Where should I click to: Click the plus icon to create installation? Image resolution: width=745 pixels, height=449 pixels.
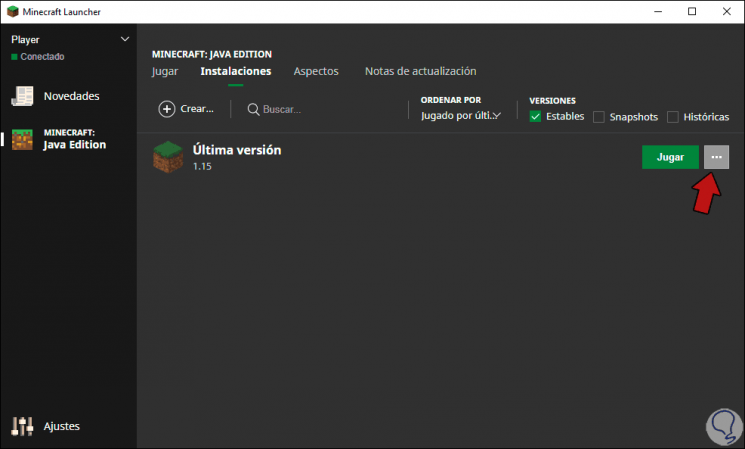[166, 109]
